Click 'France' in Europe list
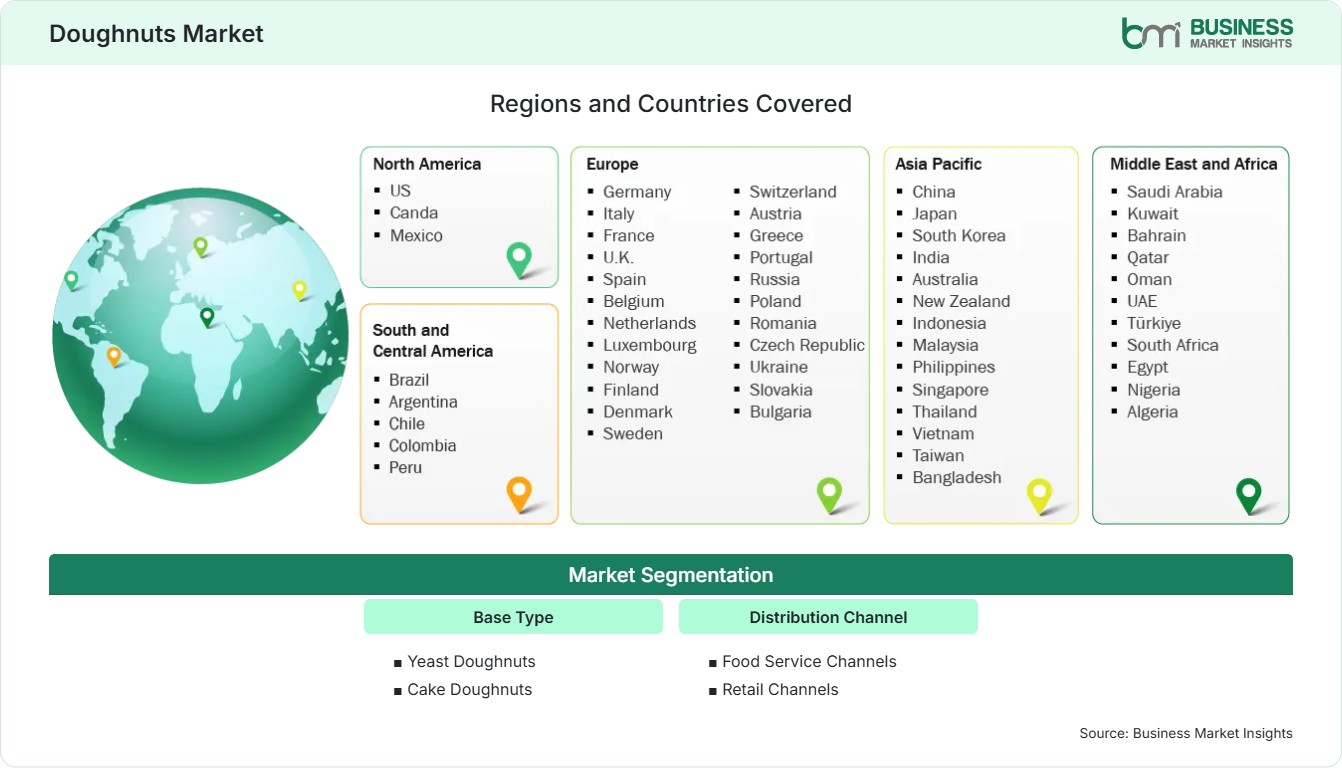 coord(628,235)
